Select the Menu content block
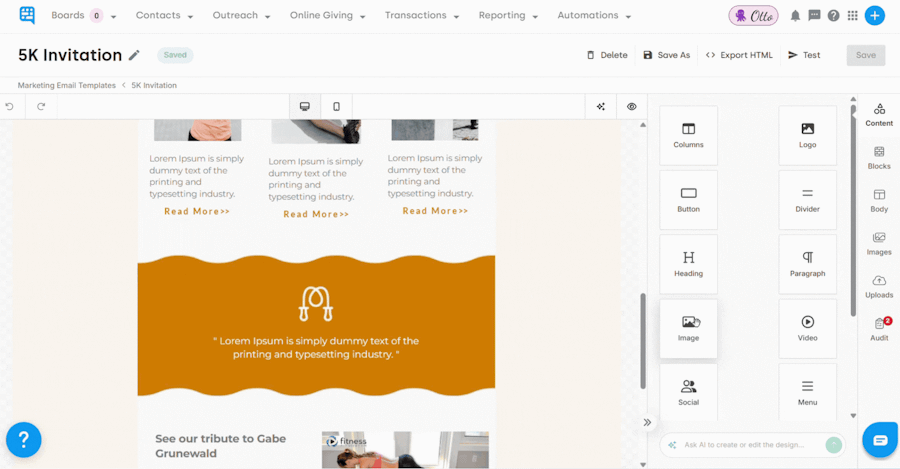 (x=808, y=393)
